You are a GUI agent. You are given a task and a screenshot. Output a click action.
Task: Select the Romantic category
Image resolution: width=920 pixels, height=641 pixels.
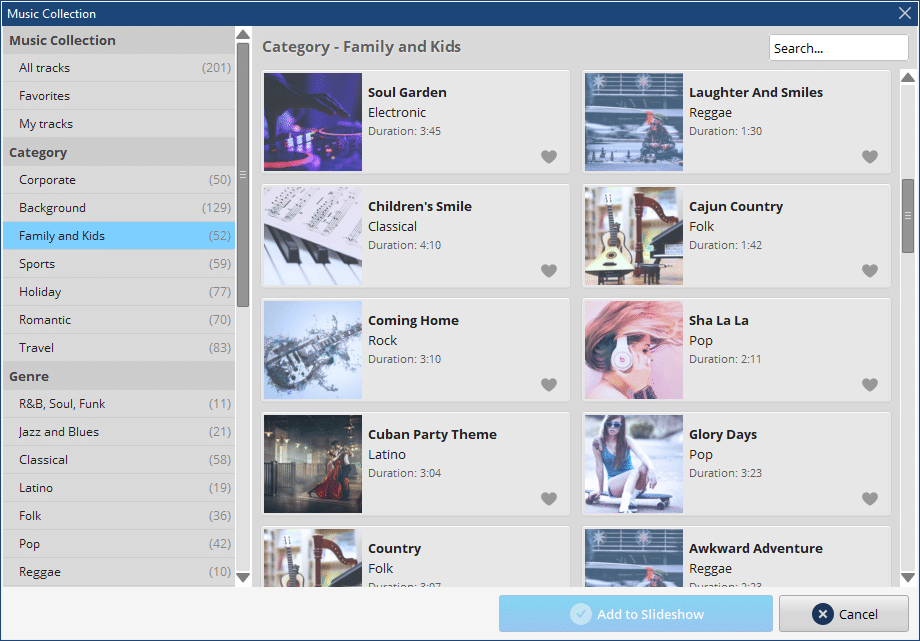[119, 320]
